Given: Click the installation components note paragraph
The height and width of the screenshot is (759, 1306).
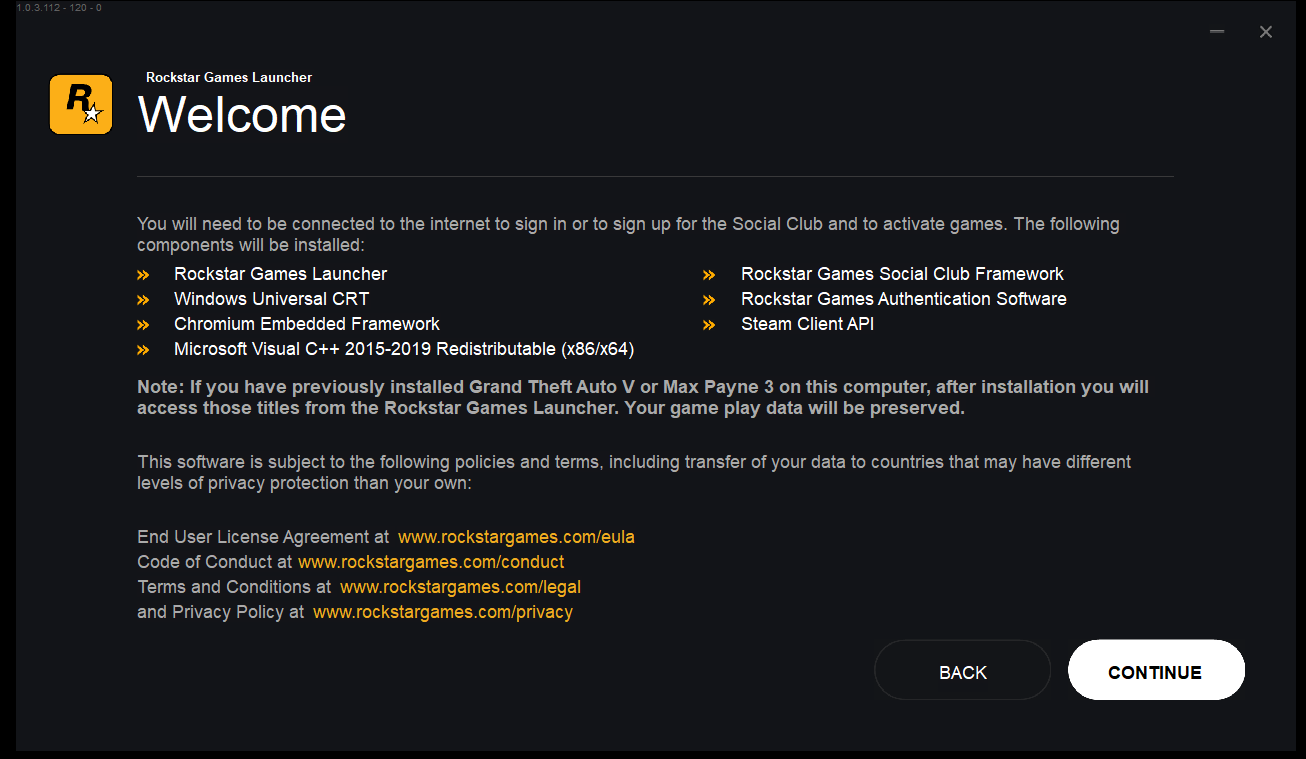Looking at the screenshot, I should point(628,234).
